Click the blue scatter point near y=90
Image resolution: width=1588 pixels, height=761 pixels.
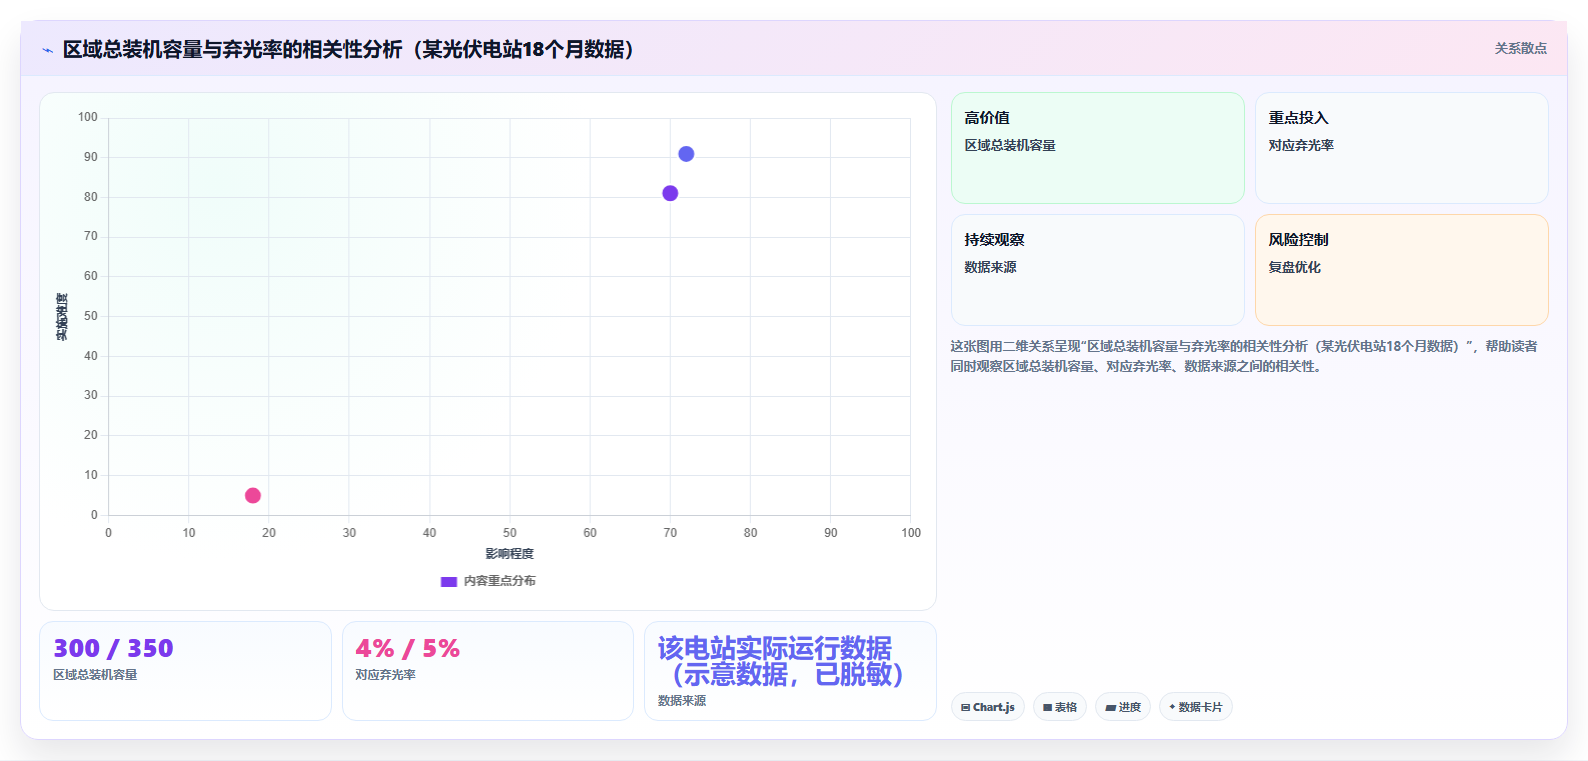(x=686, y=154)
